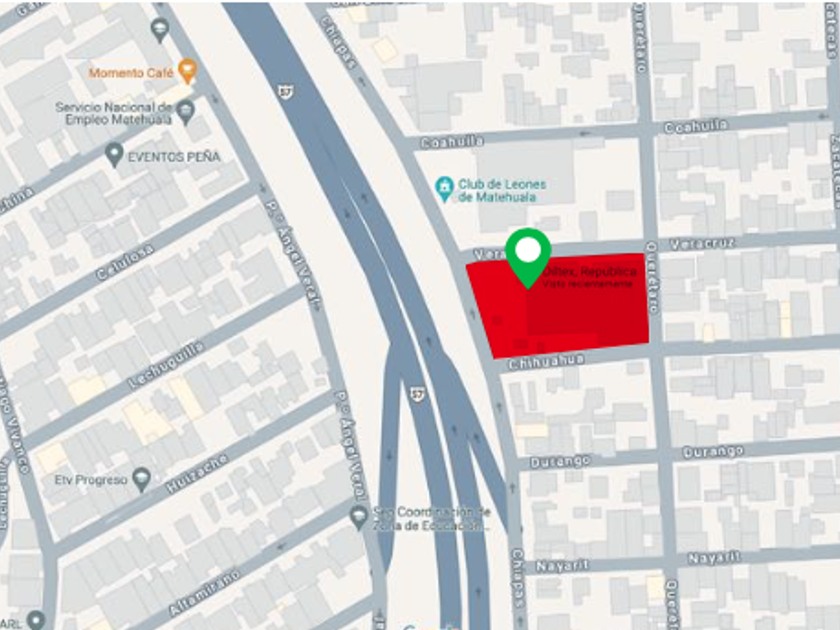Select the Chihuahua street label

pos(546,362)
